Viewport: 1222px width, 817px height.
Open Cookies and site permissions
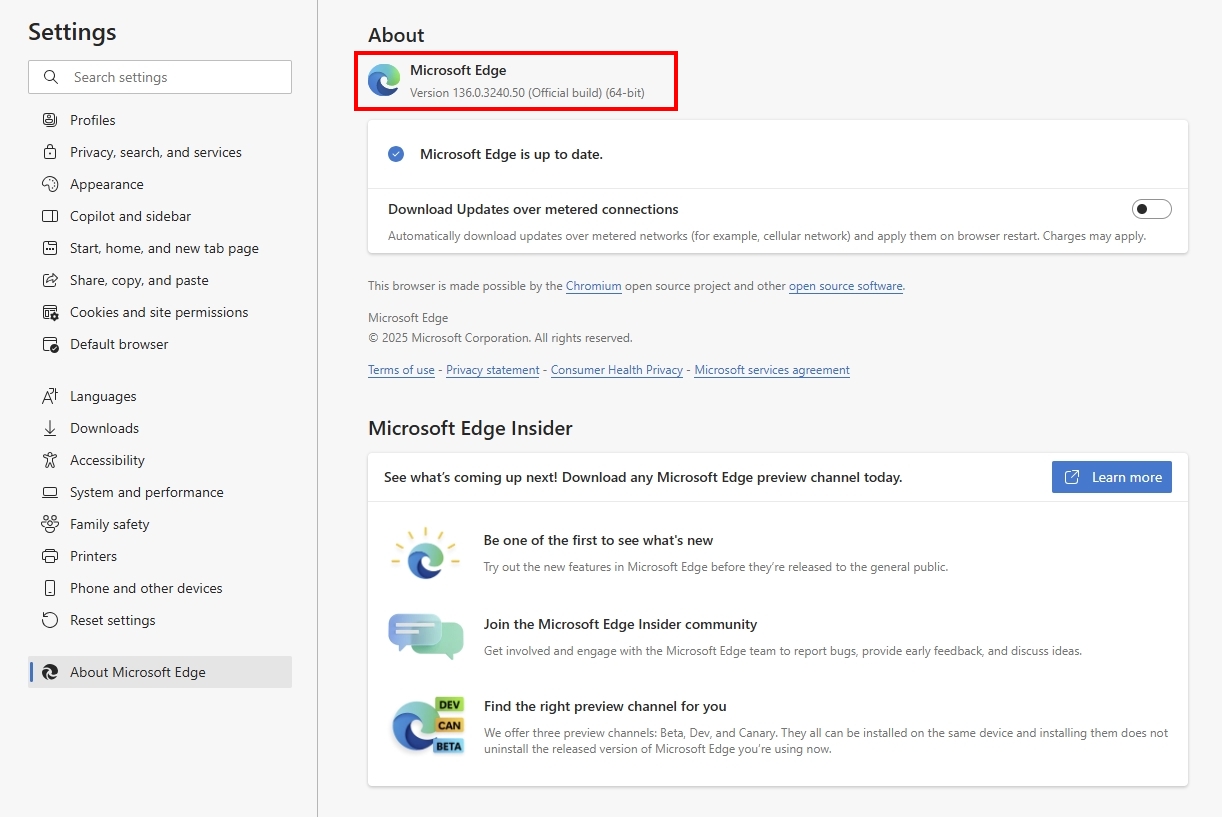pos(160,312)
